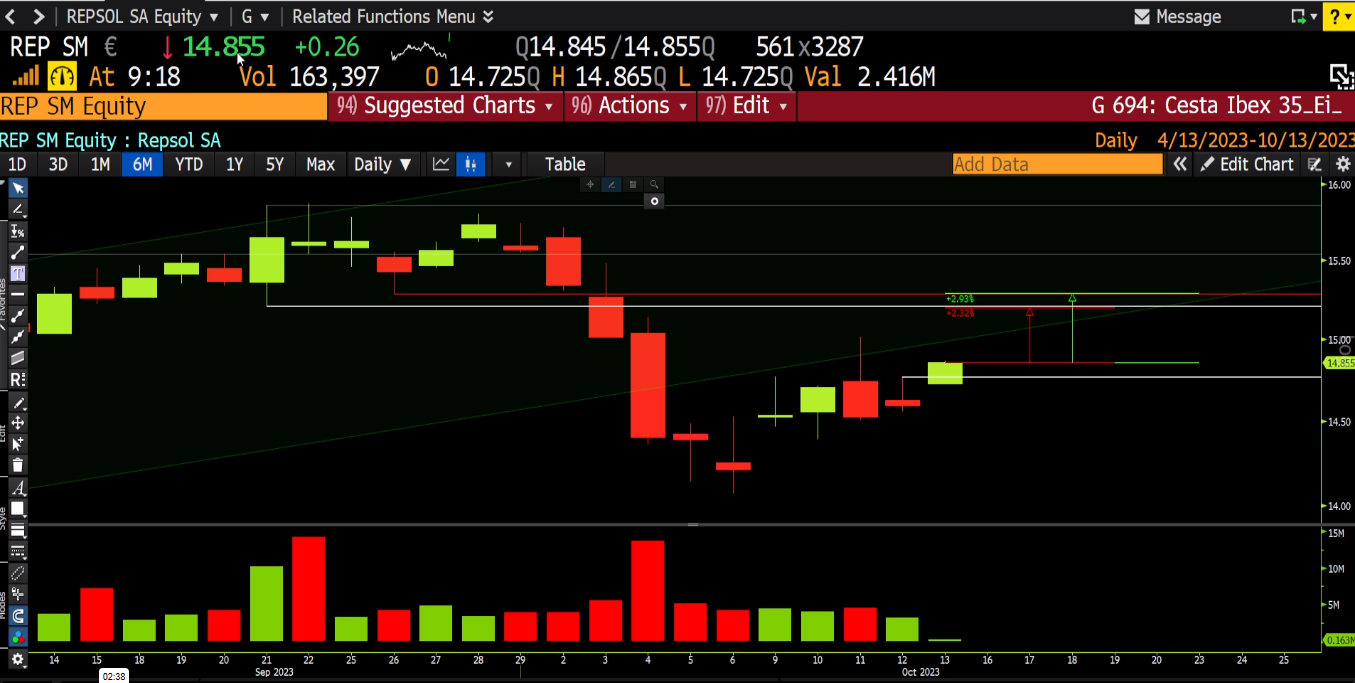Image resolution: width=1355 pixels, height=683 pixels.
Task: Select the 6M range tab
Action: [x=142, y=164]
